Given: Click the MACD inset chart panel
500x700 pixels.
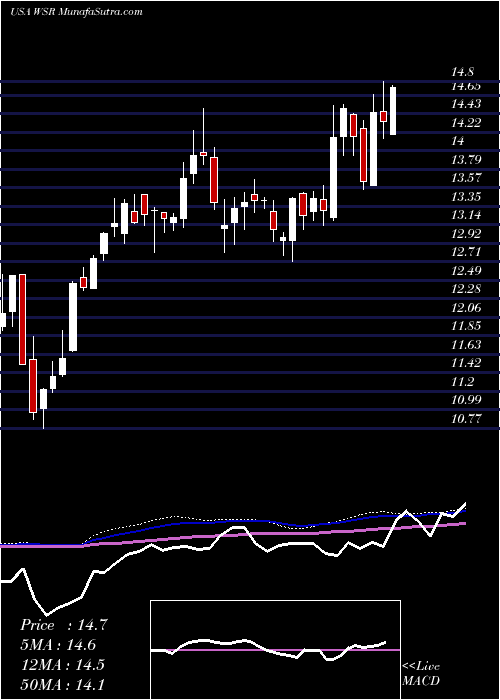Looking at the screenshot, I should click(275, 650).
